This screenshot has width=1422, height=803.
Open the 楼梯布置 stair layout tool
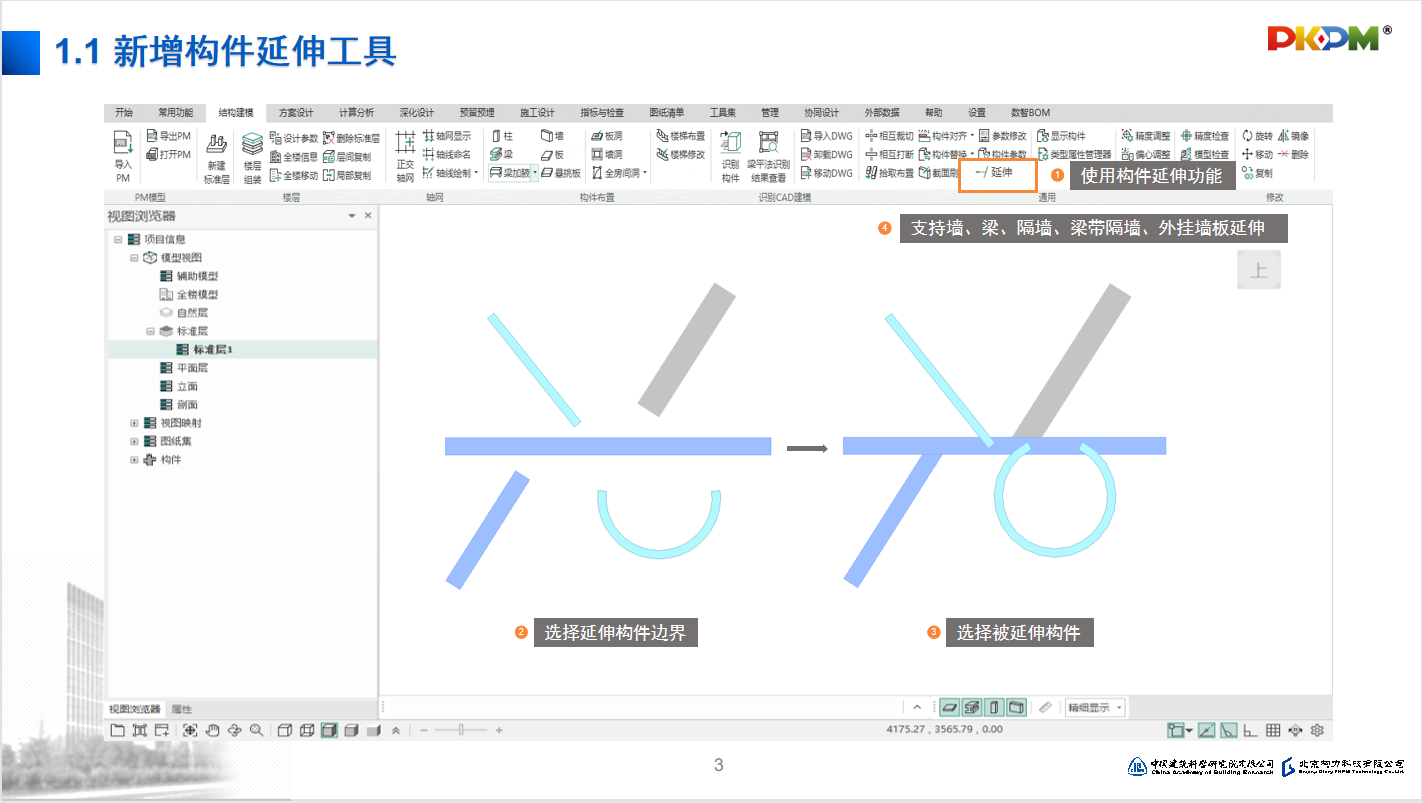[680, 136]
